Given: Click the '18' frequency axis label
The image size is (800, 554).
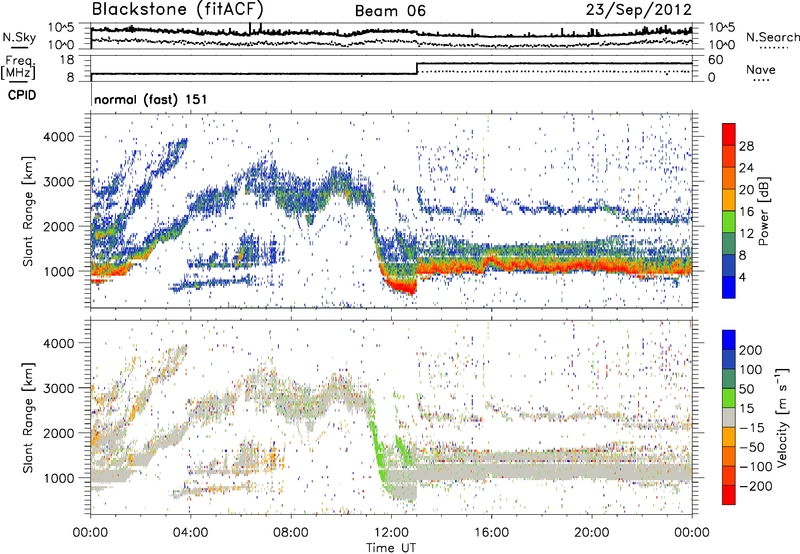Looking at the screenshot, I should tap(66, 60).
